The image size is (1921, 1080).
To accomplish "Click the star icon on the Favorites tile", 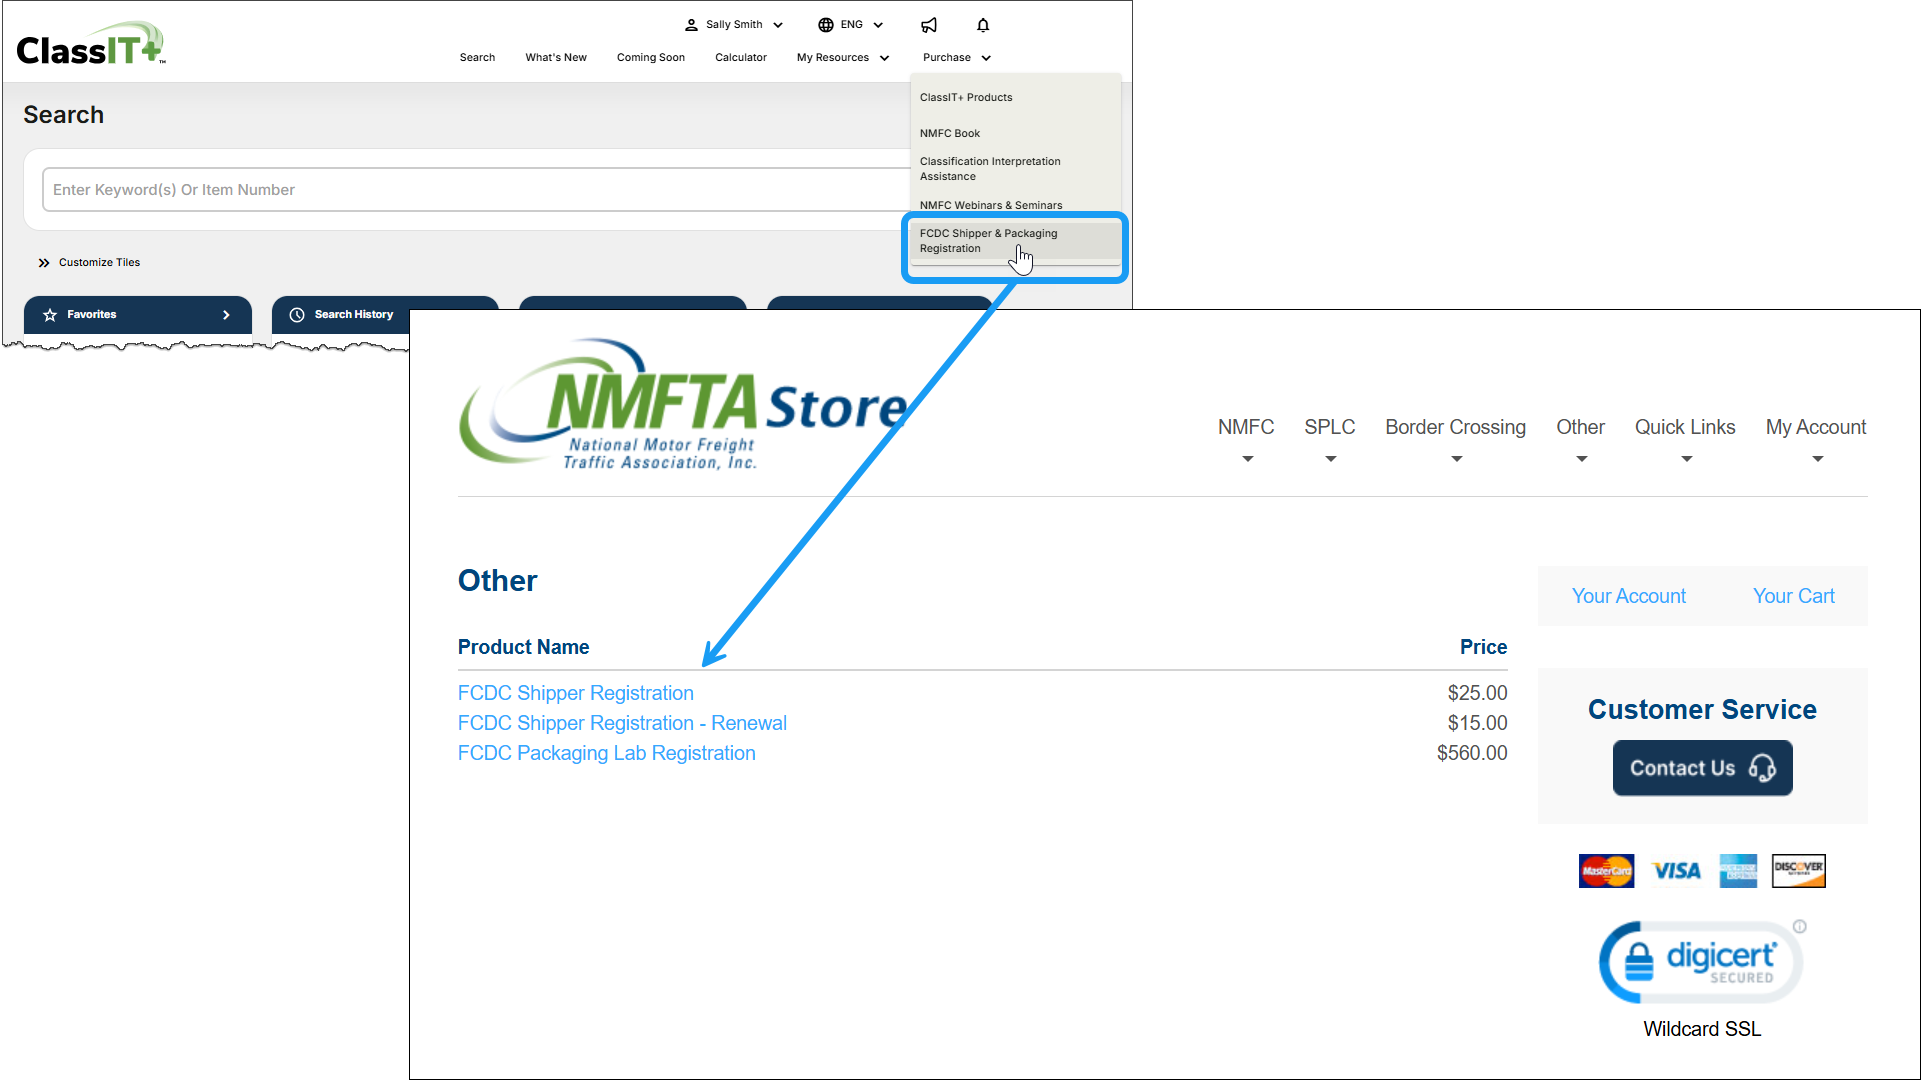I will pyautogui.click(x=50, y=314).
